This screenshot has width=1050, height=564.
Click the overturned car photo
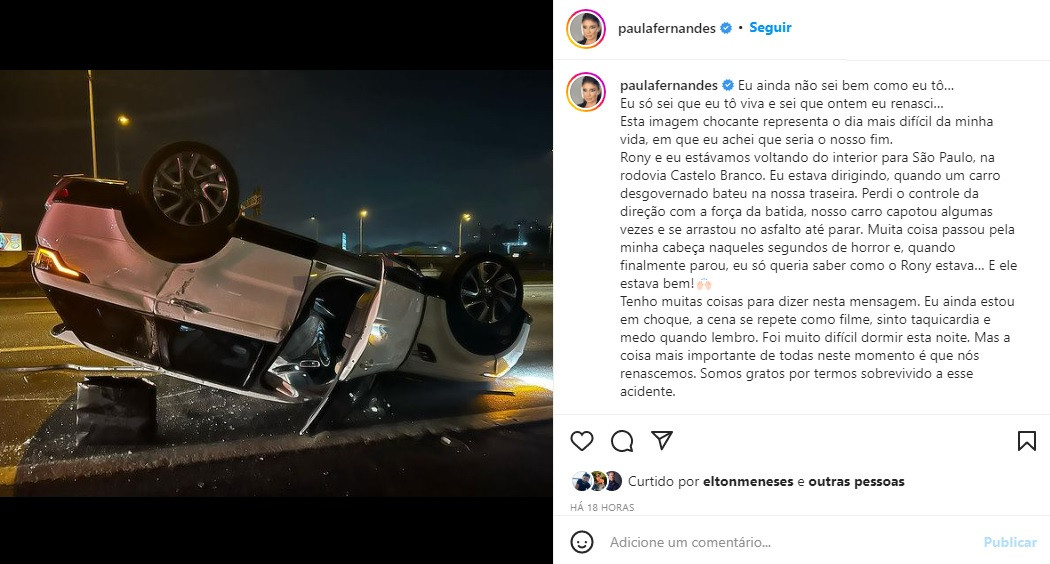(276, 283)
